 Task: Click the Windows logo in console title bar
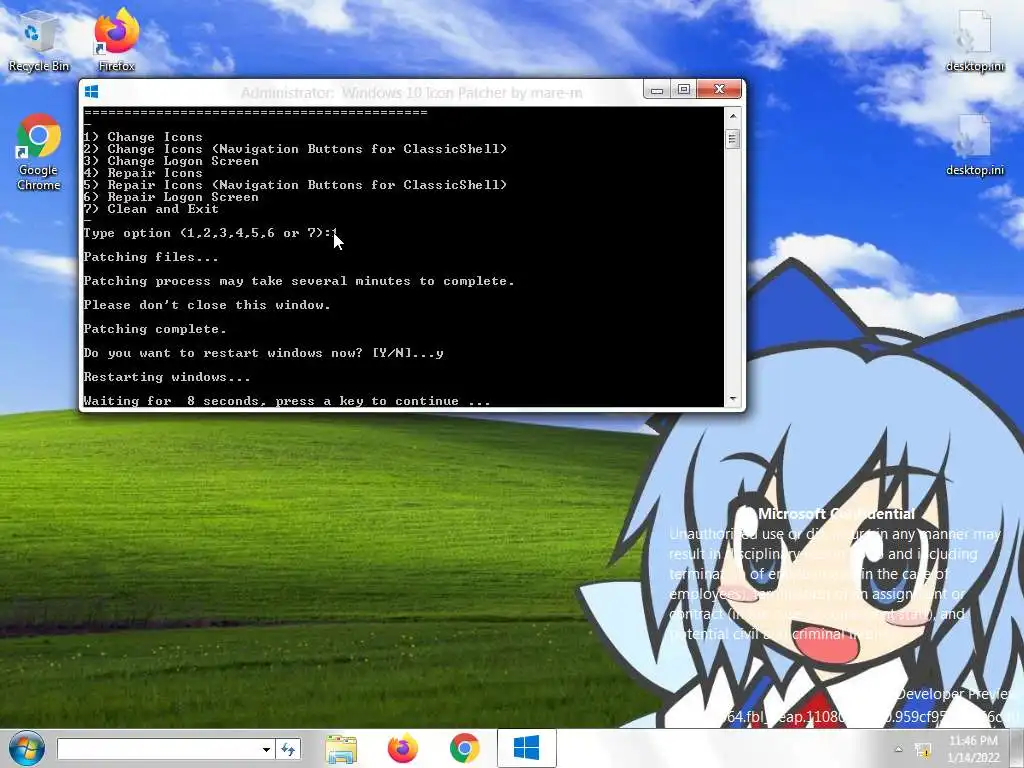[91, 92]
